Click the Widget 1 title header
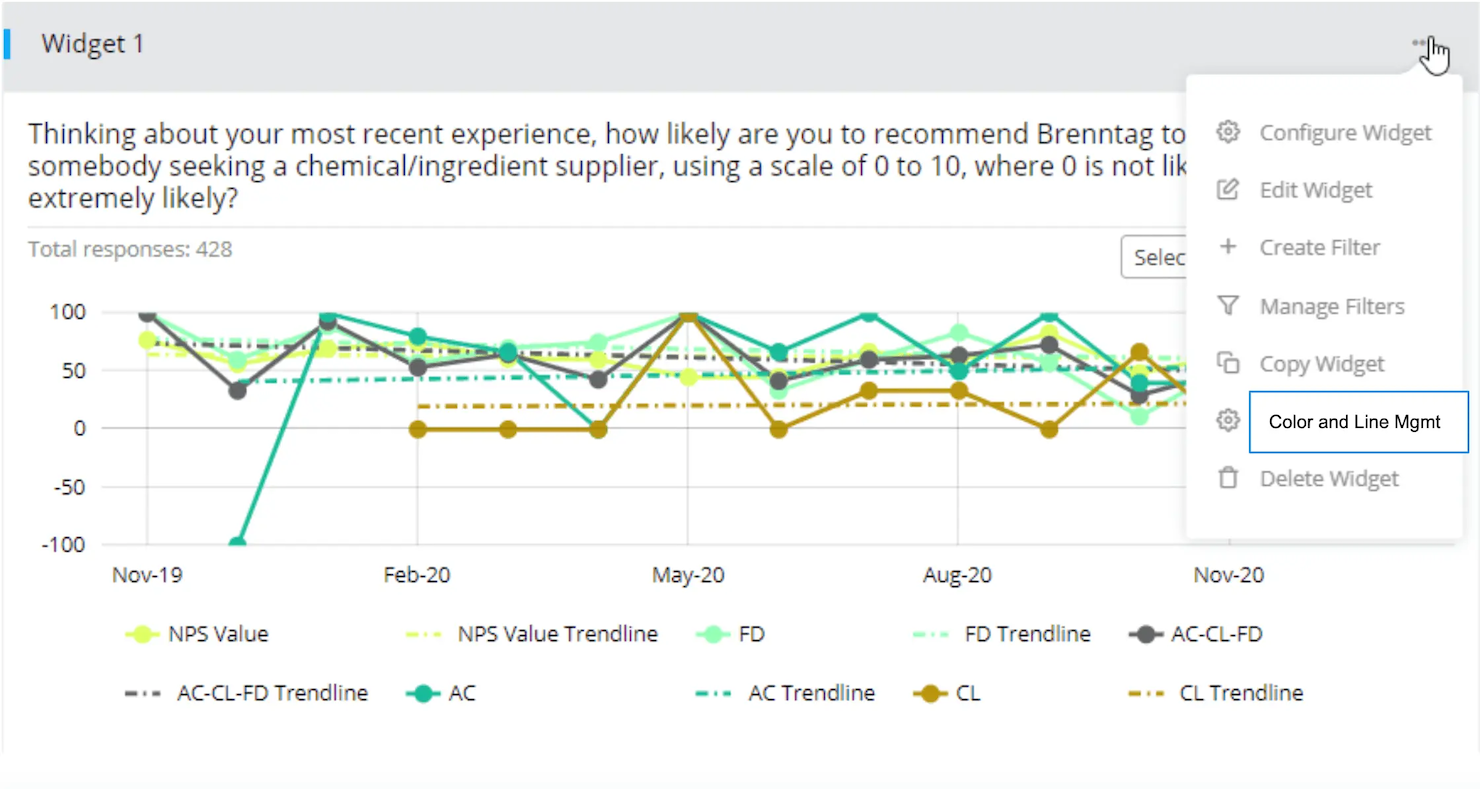The image size is (1480, 789). pos(93,44)
